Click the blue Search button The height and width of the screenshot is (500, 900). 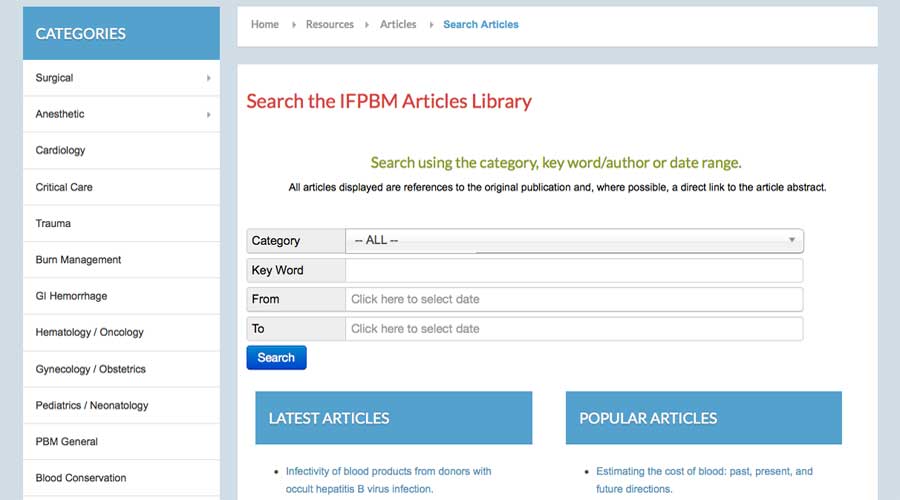pyautogui.click(x=276, y=358)
